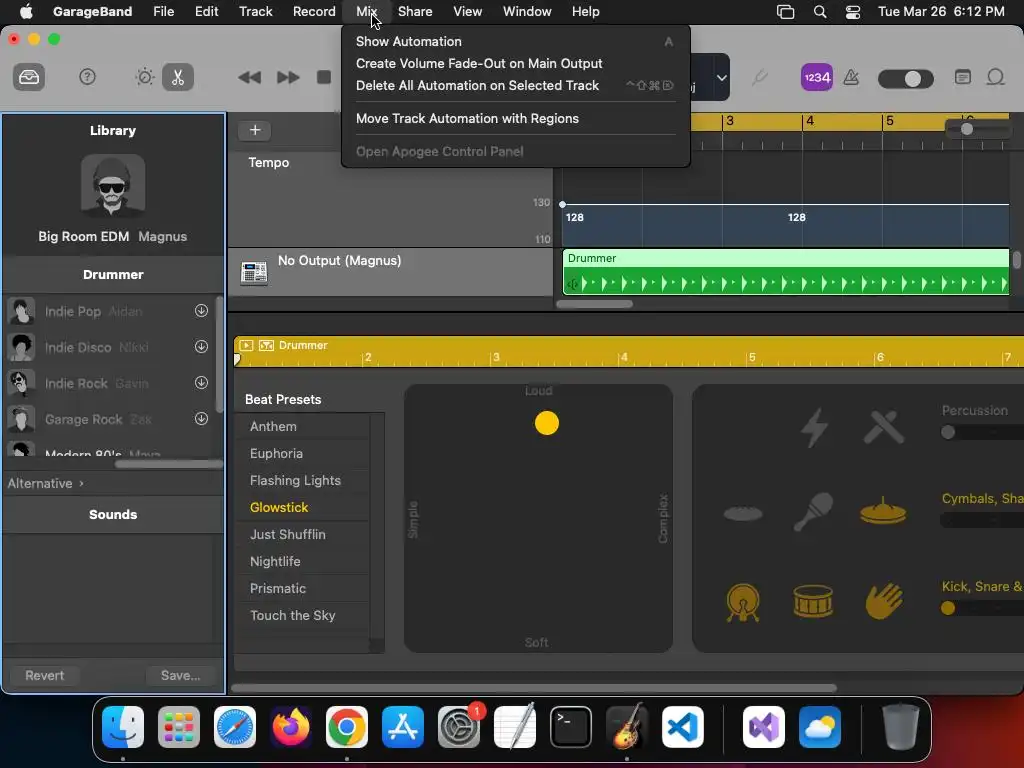Click the Stop transport button
Viewport: 1024px width, 768px height.
pos(324,77)
